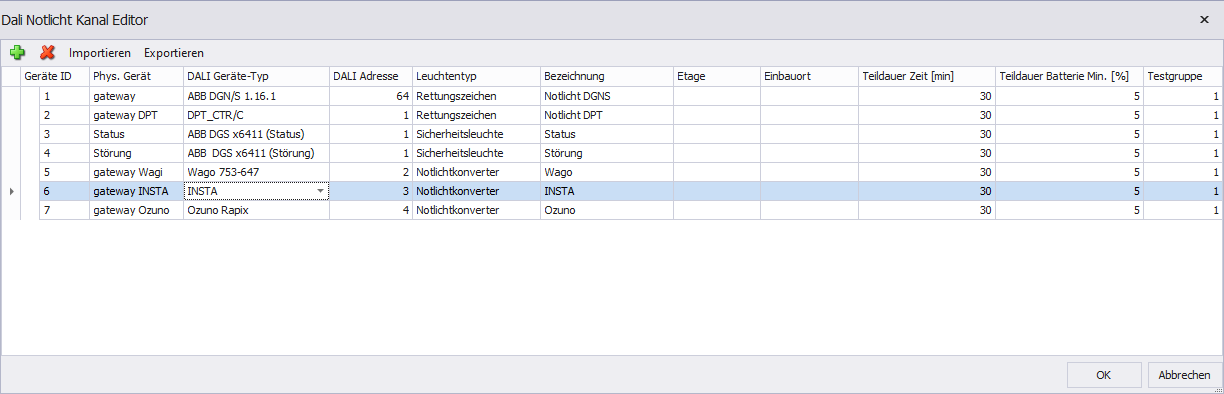Select the ABB DGN/S 1.16.1 device type cell
The height and width of the screenshot is (394, 1224).
[x=256, y=96]
